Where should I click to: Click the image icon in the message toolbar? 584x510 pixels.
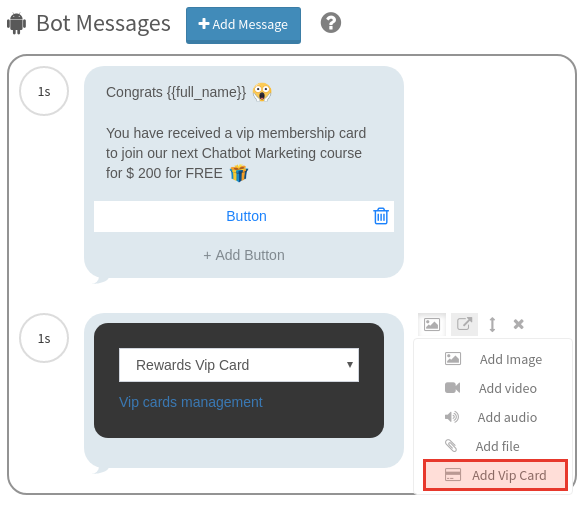click(432, 324)
